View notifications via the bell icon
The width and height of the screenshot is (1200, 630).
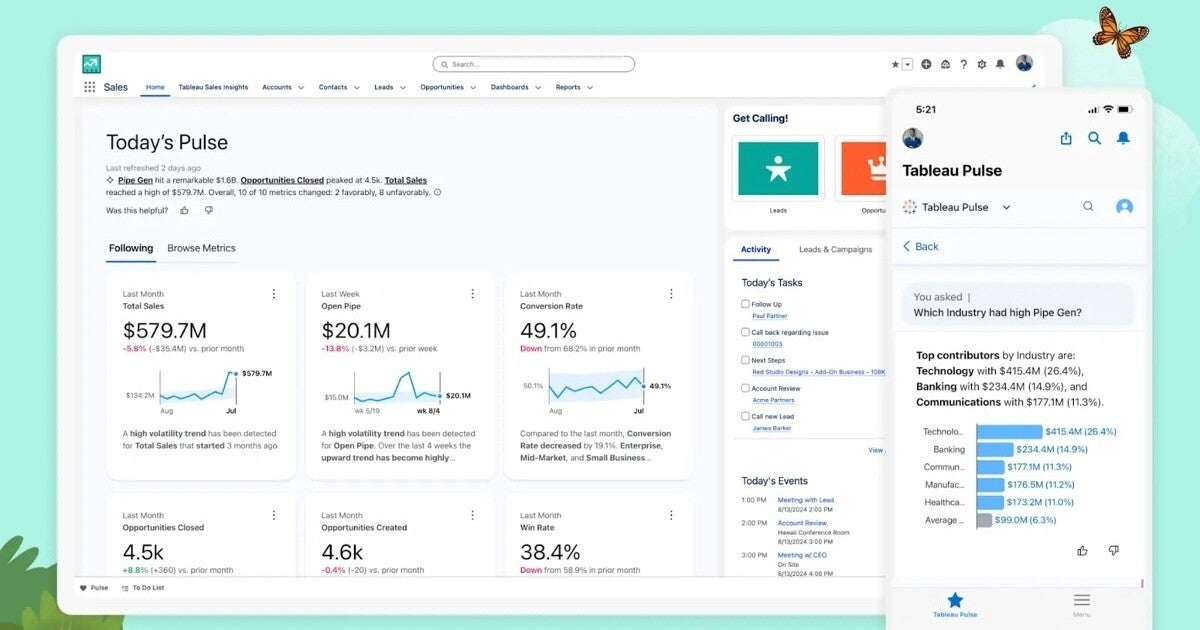[1000, 63]
